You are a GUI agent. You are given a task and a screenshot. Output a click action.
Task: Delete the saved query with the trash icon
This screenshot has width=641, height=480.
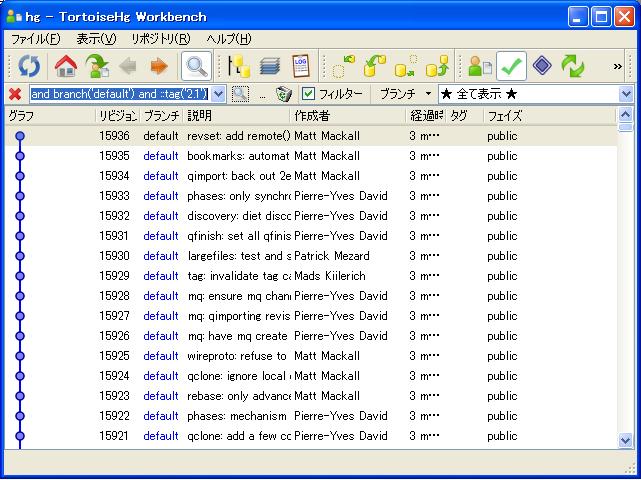283,94
